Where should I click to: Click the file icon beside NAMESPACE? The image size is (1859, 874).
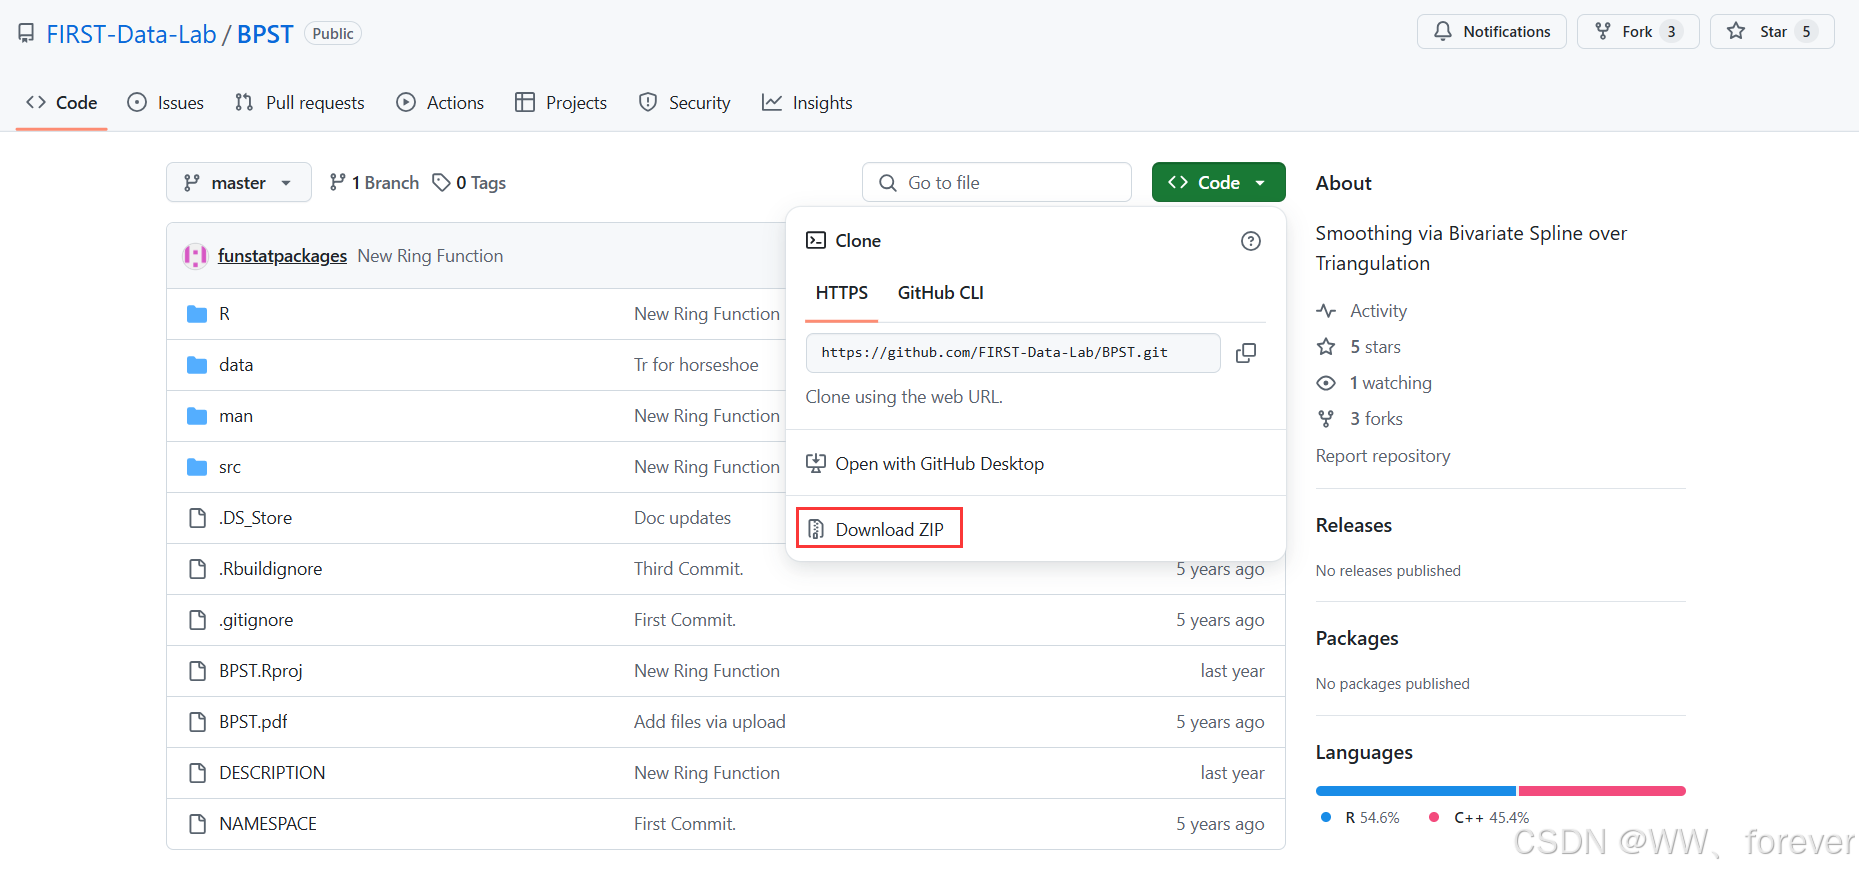(x=197, y=824)
